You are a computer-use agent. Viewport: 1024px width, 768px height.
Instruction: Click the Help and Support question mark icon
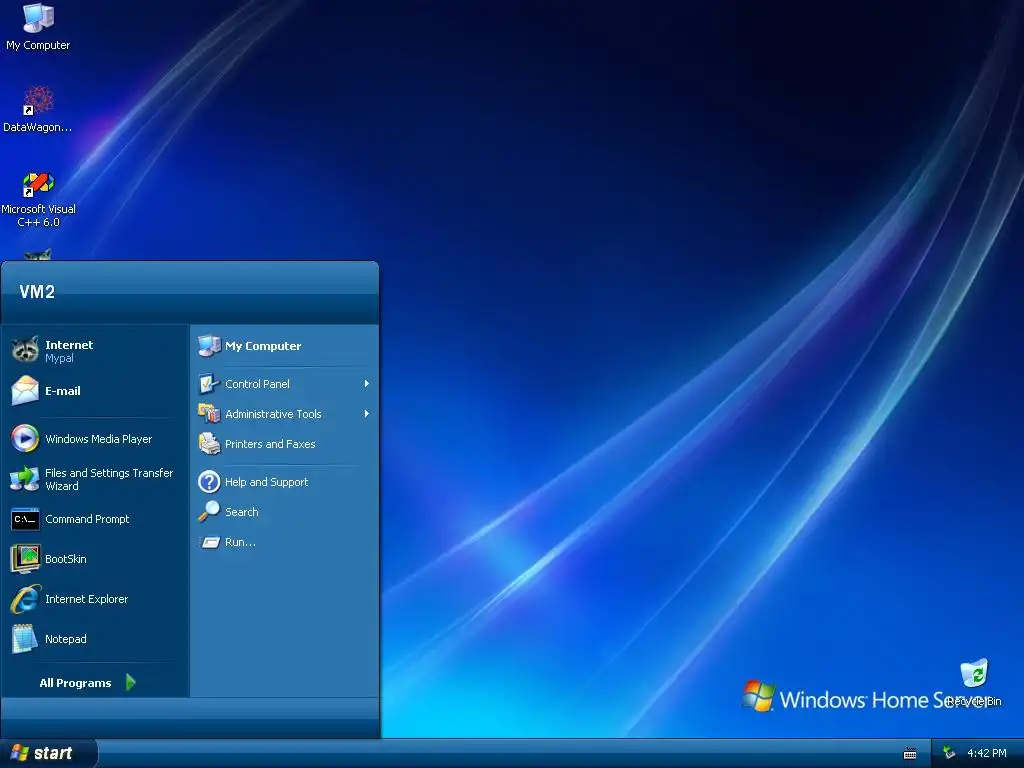[x=209, y=482]
